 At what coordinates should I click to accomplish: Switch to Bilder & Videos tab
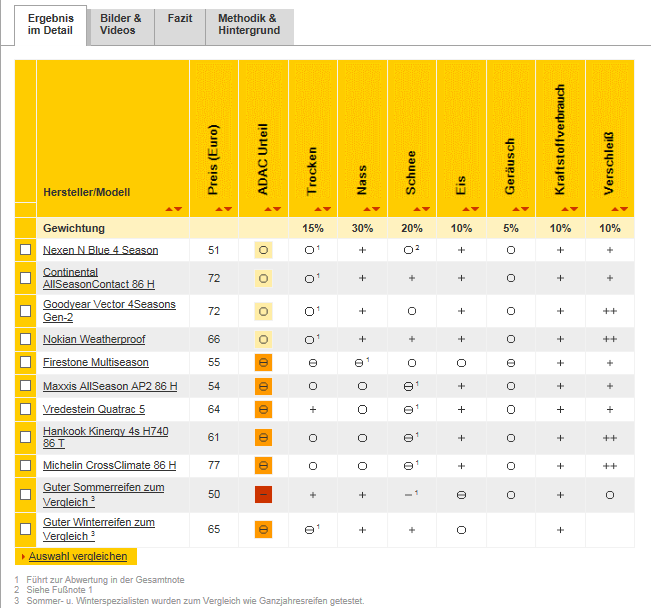tap(121, 26)
